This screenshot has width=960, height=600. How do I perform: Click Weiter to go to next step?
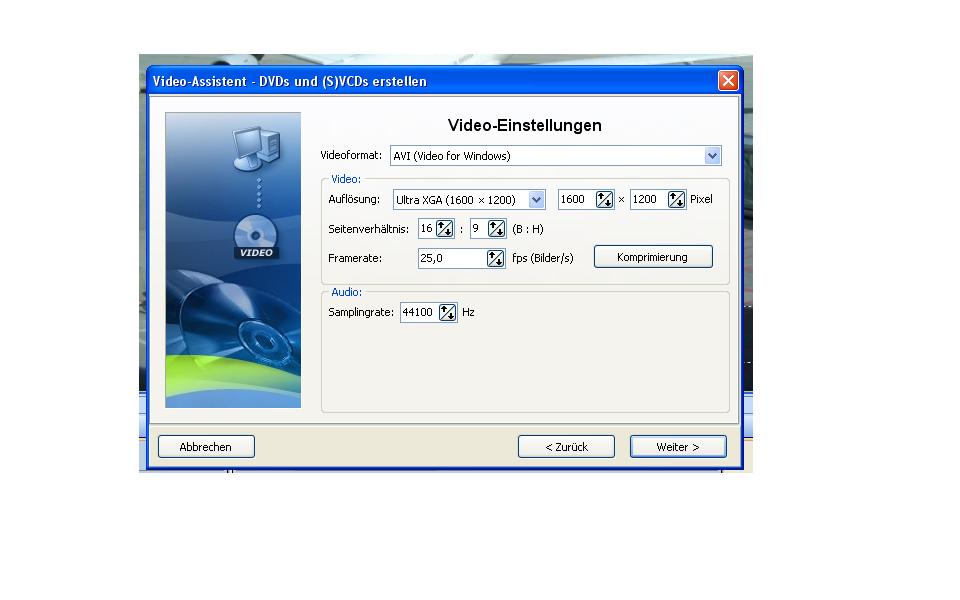677,447
